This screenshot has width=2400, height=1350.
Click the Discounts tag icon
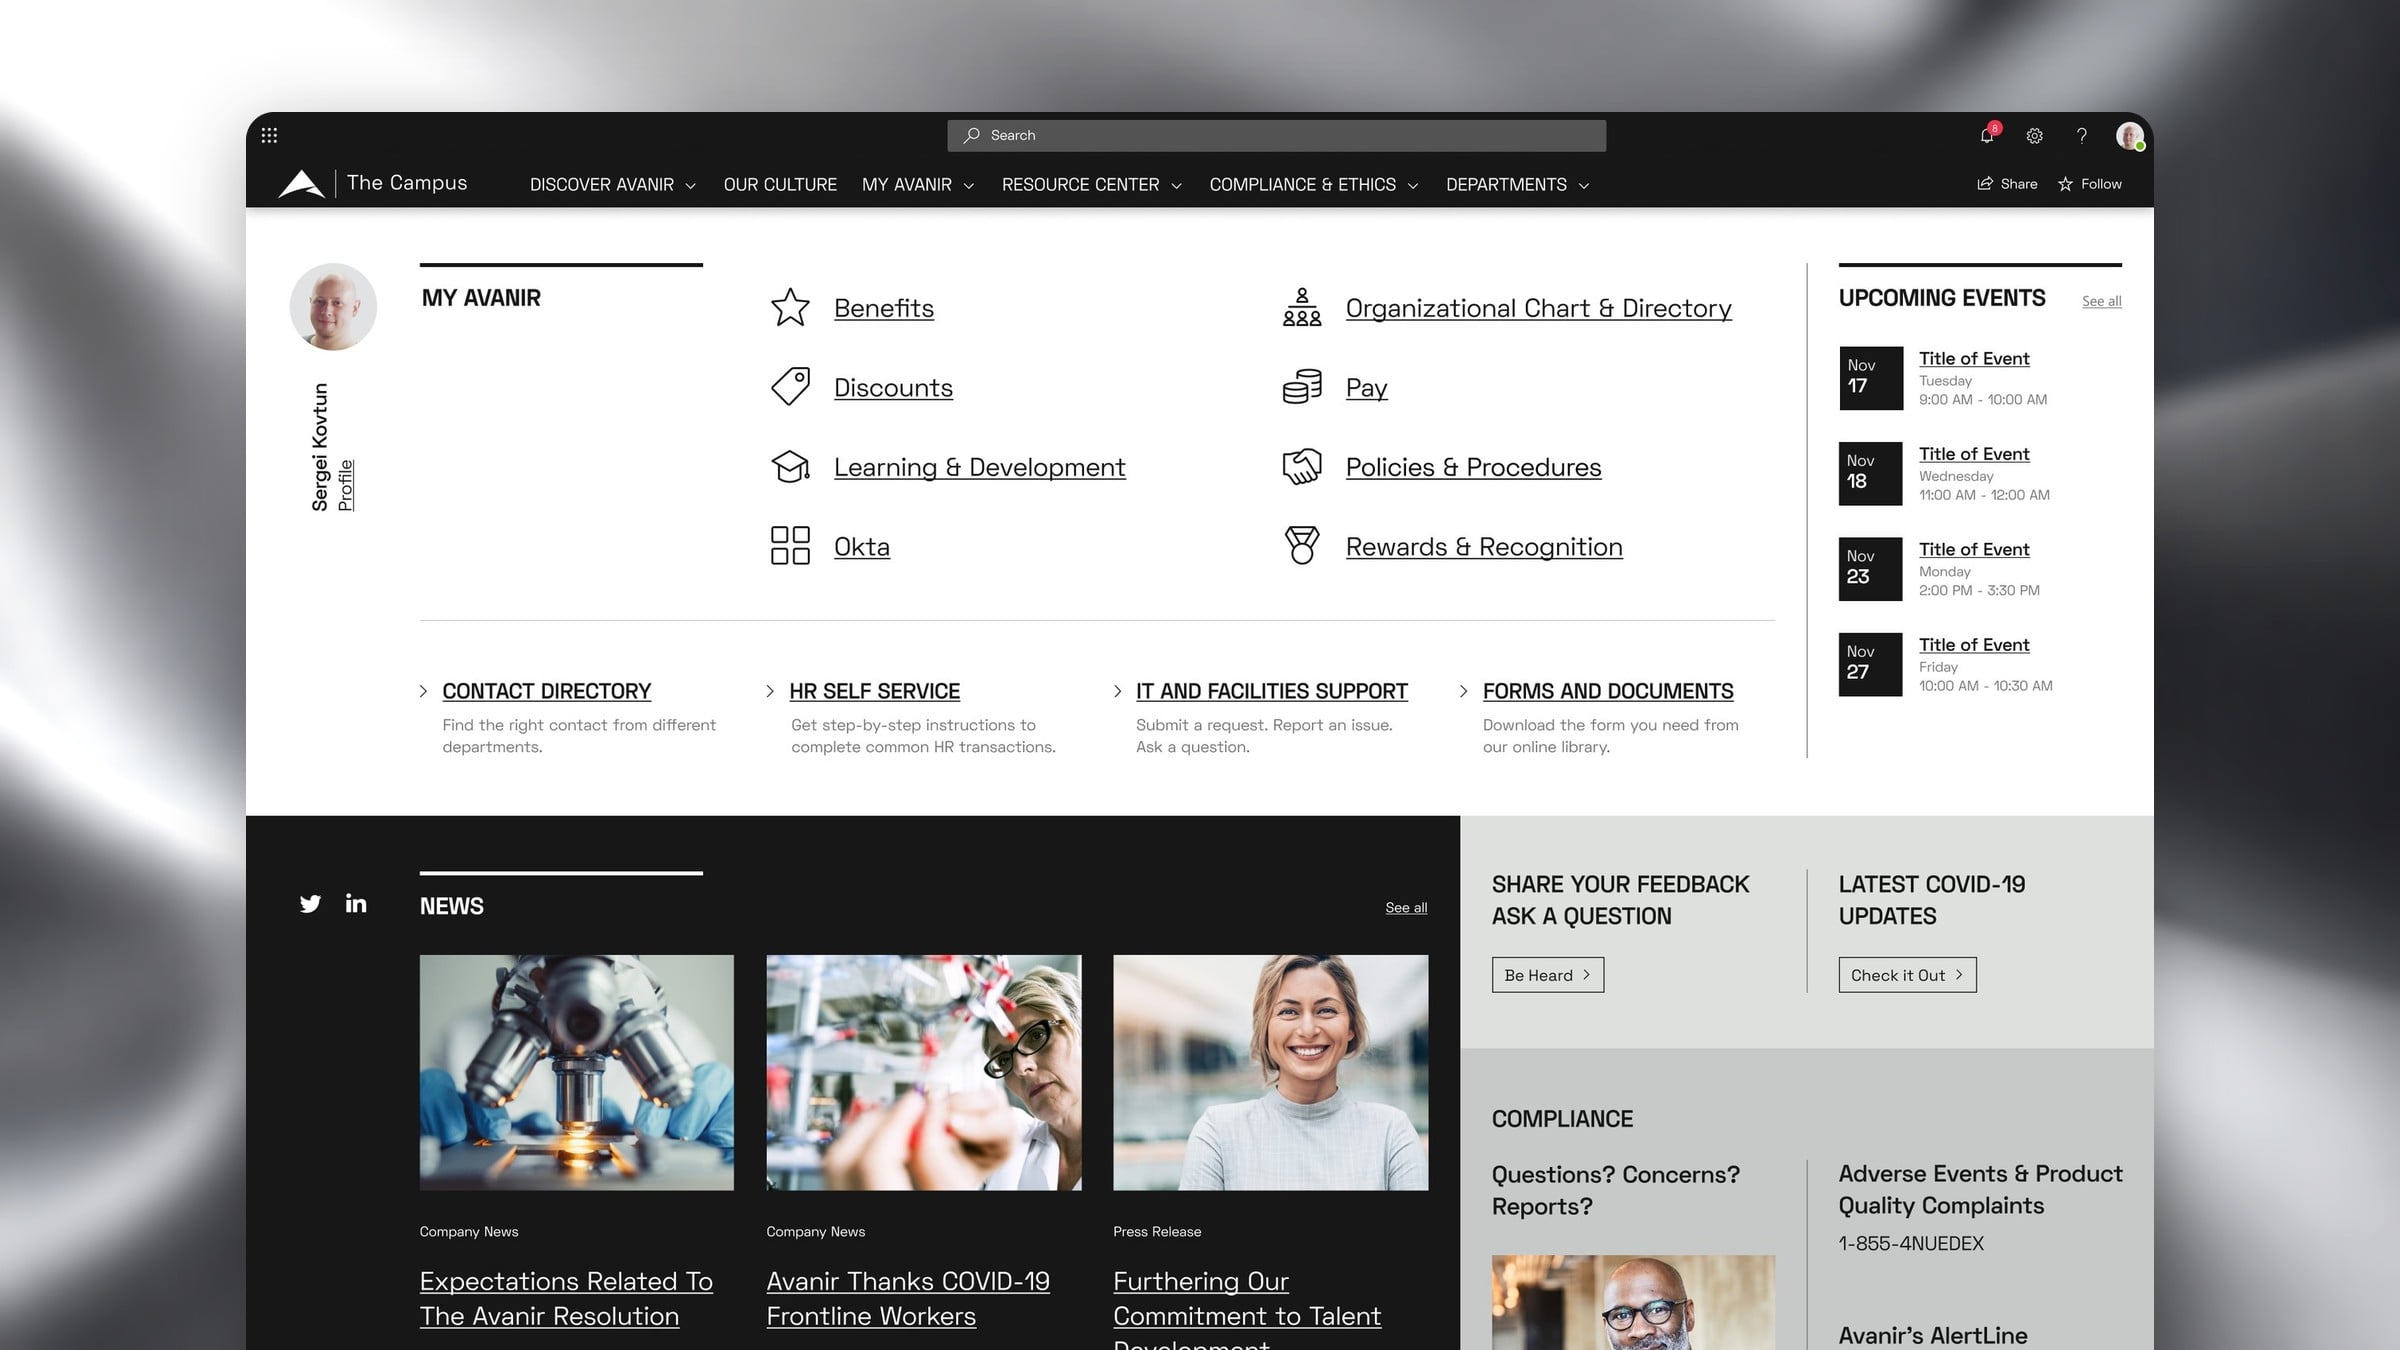click(x=790, y=387)
